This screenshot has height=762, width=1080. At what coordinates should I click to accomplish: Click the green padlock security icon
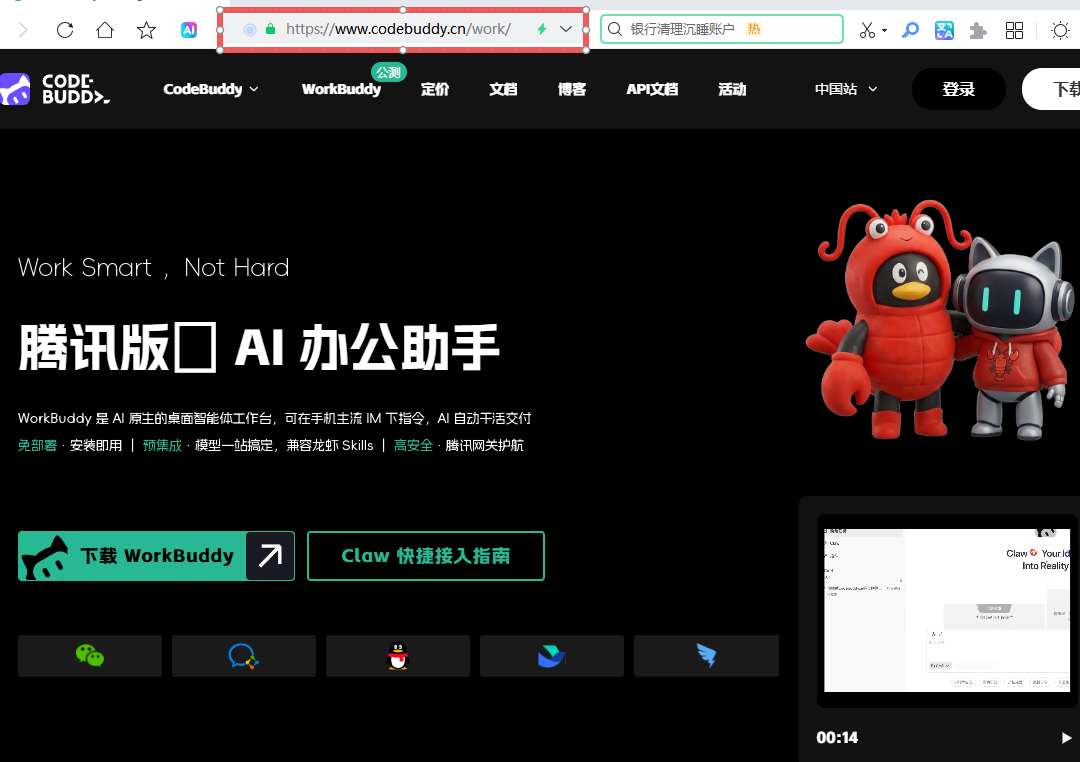(x=271, y=29)
